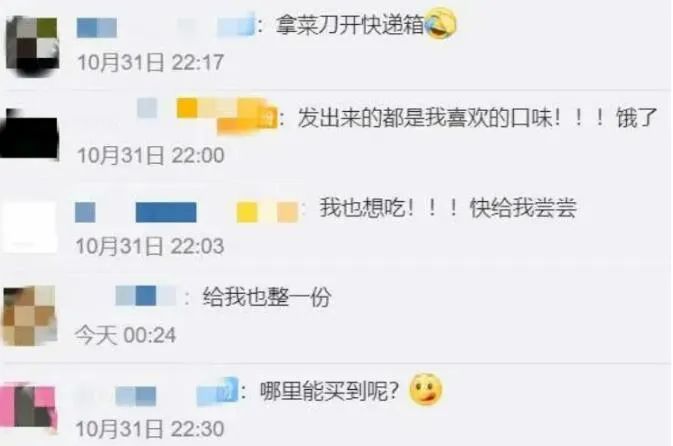Click the yellow badge blocks before 我也想吃
673x446 pixels.
coord(267,212)
